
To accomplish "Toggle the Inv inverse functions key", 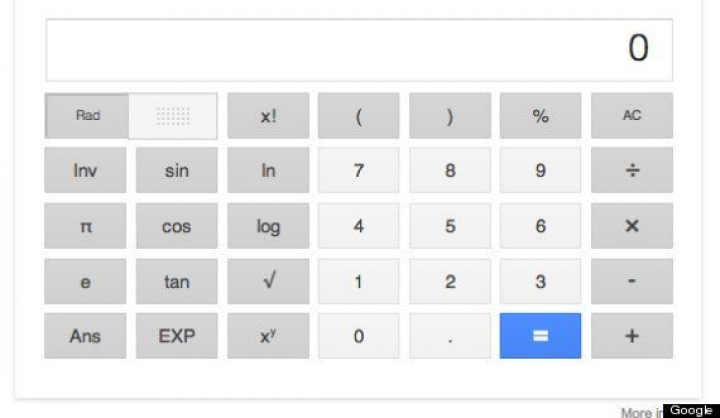I will point(85,171).
